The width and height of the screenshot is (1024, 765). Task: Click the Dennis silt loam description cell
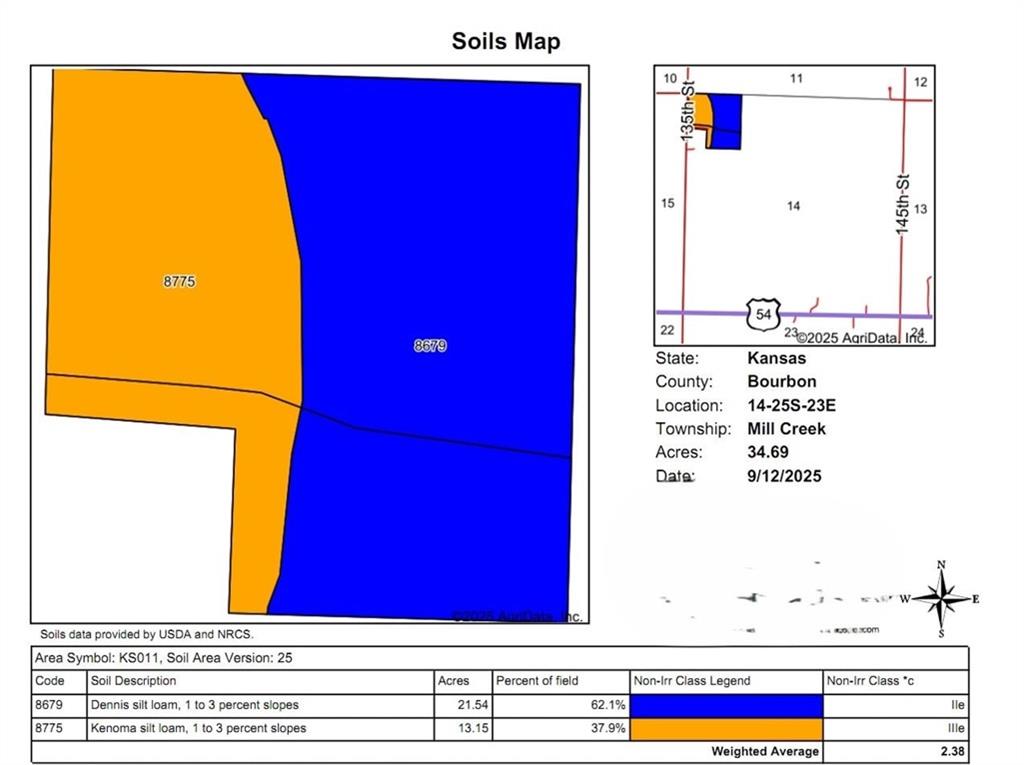click(x=195, y=705)
